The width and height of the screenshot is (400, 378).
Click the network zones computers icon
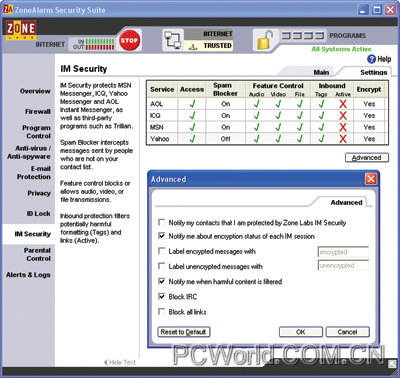click(173, 40)
